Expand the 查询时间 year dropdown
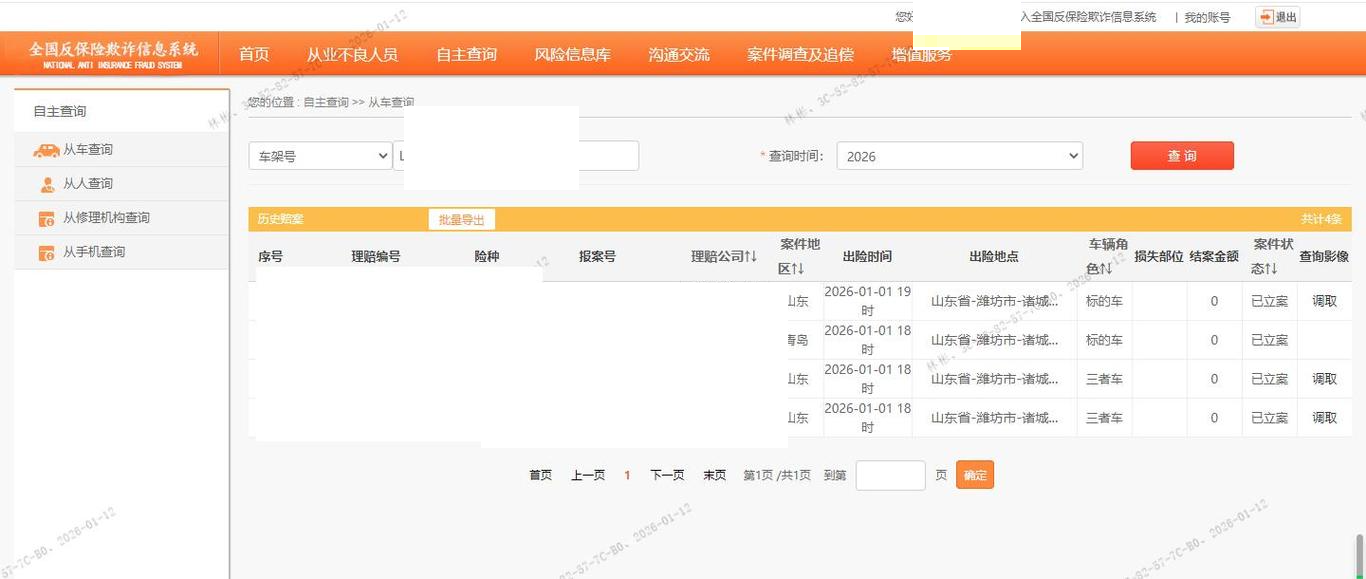 click(959, 156)
